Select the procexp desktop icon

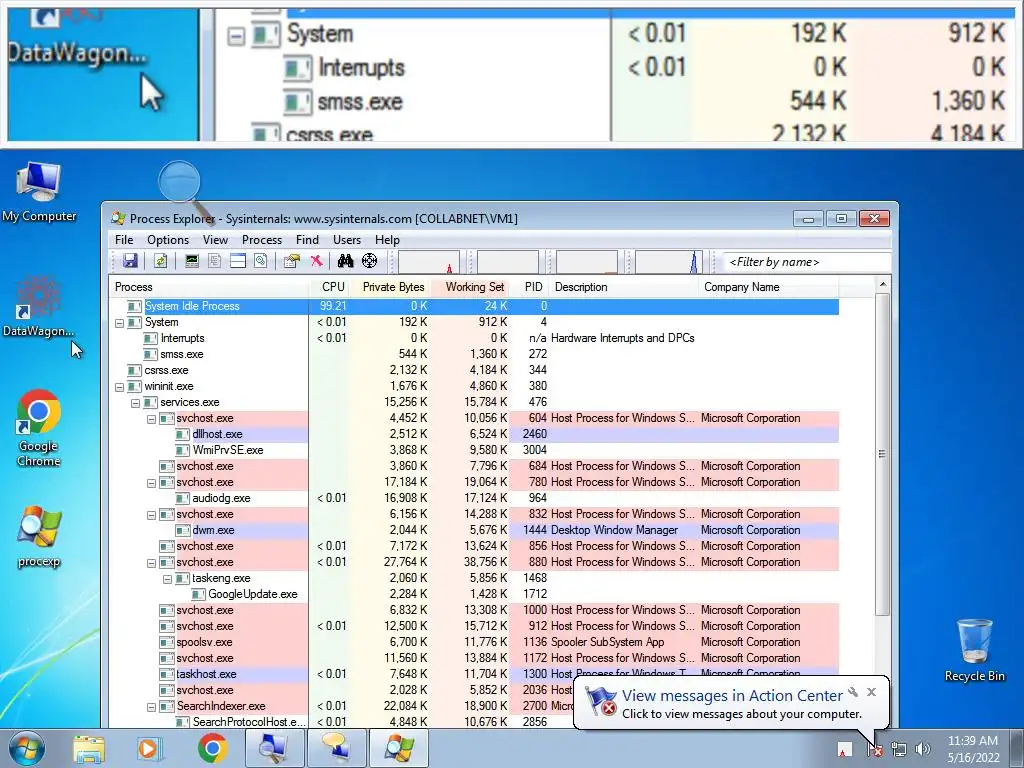tap(39, 537)
